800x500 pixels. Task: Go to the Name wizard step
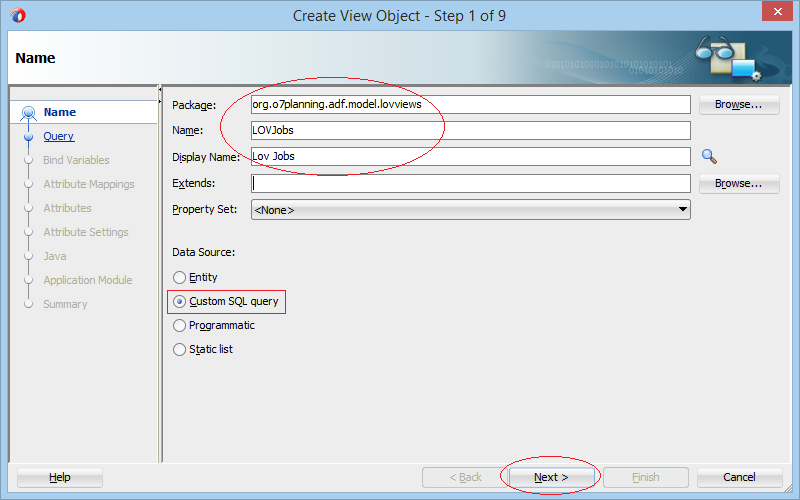[x=60, y=112]
